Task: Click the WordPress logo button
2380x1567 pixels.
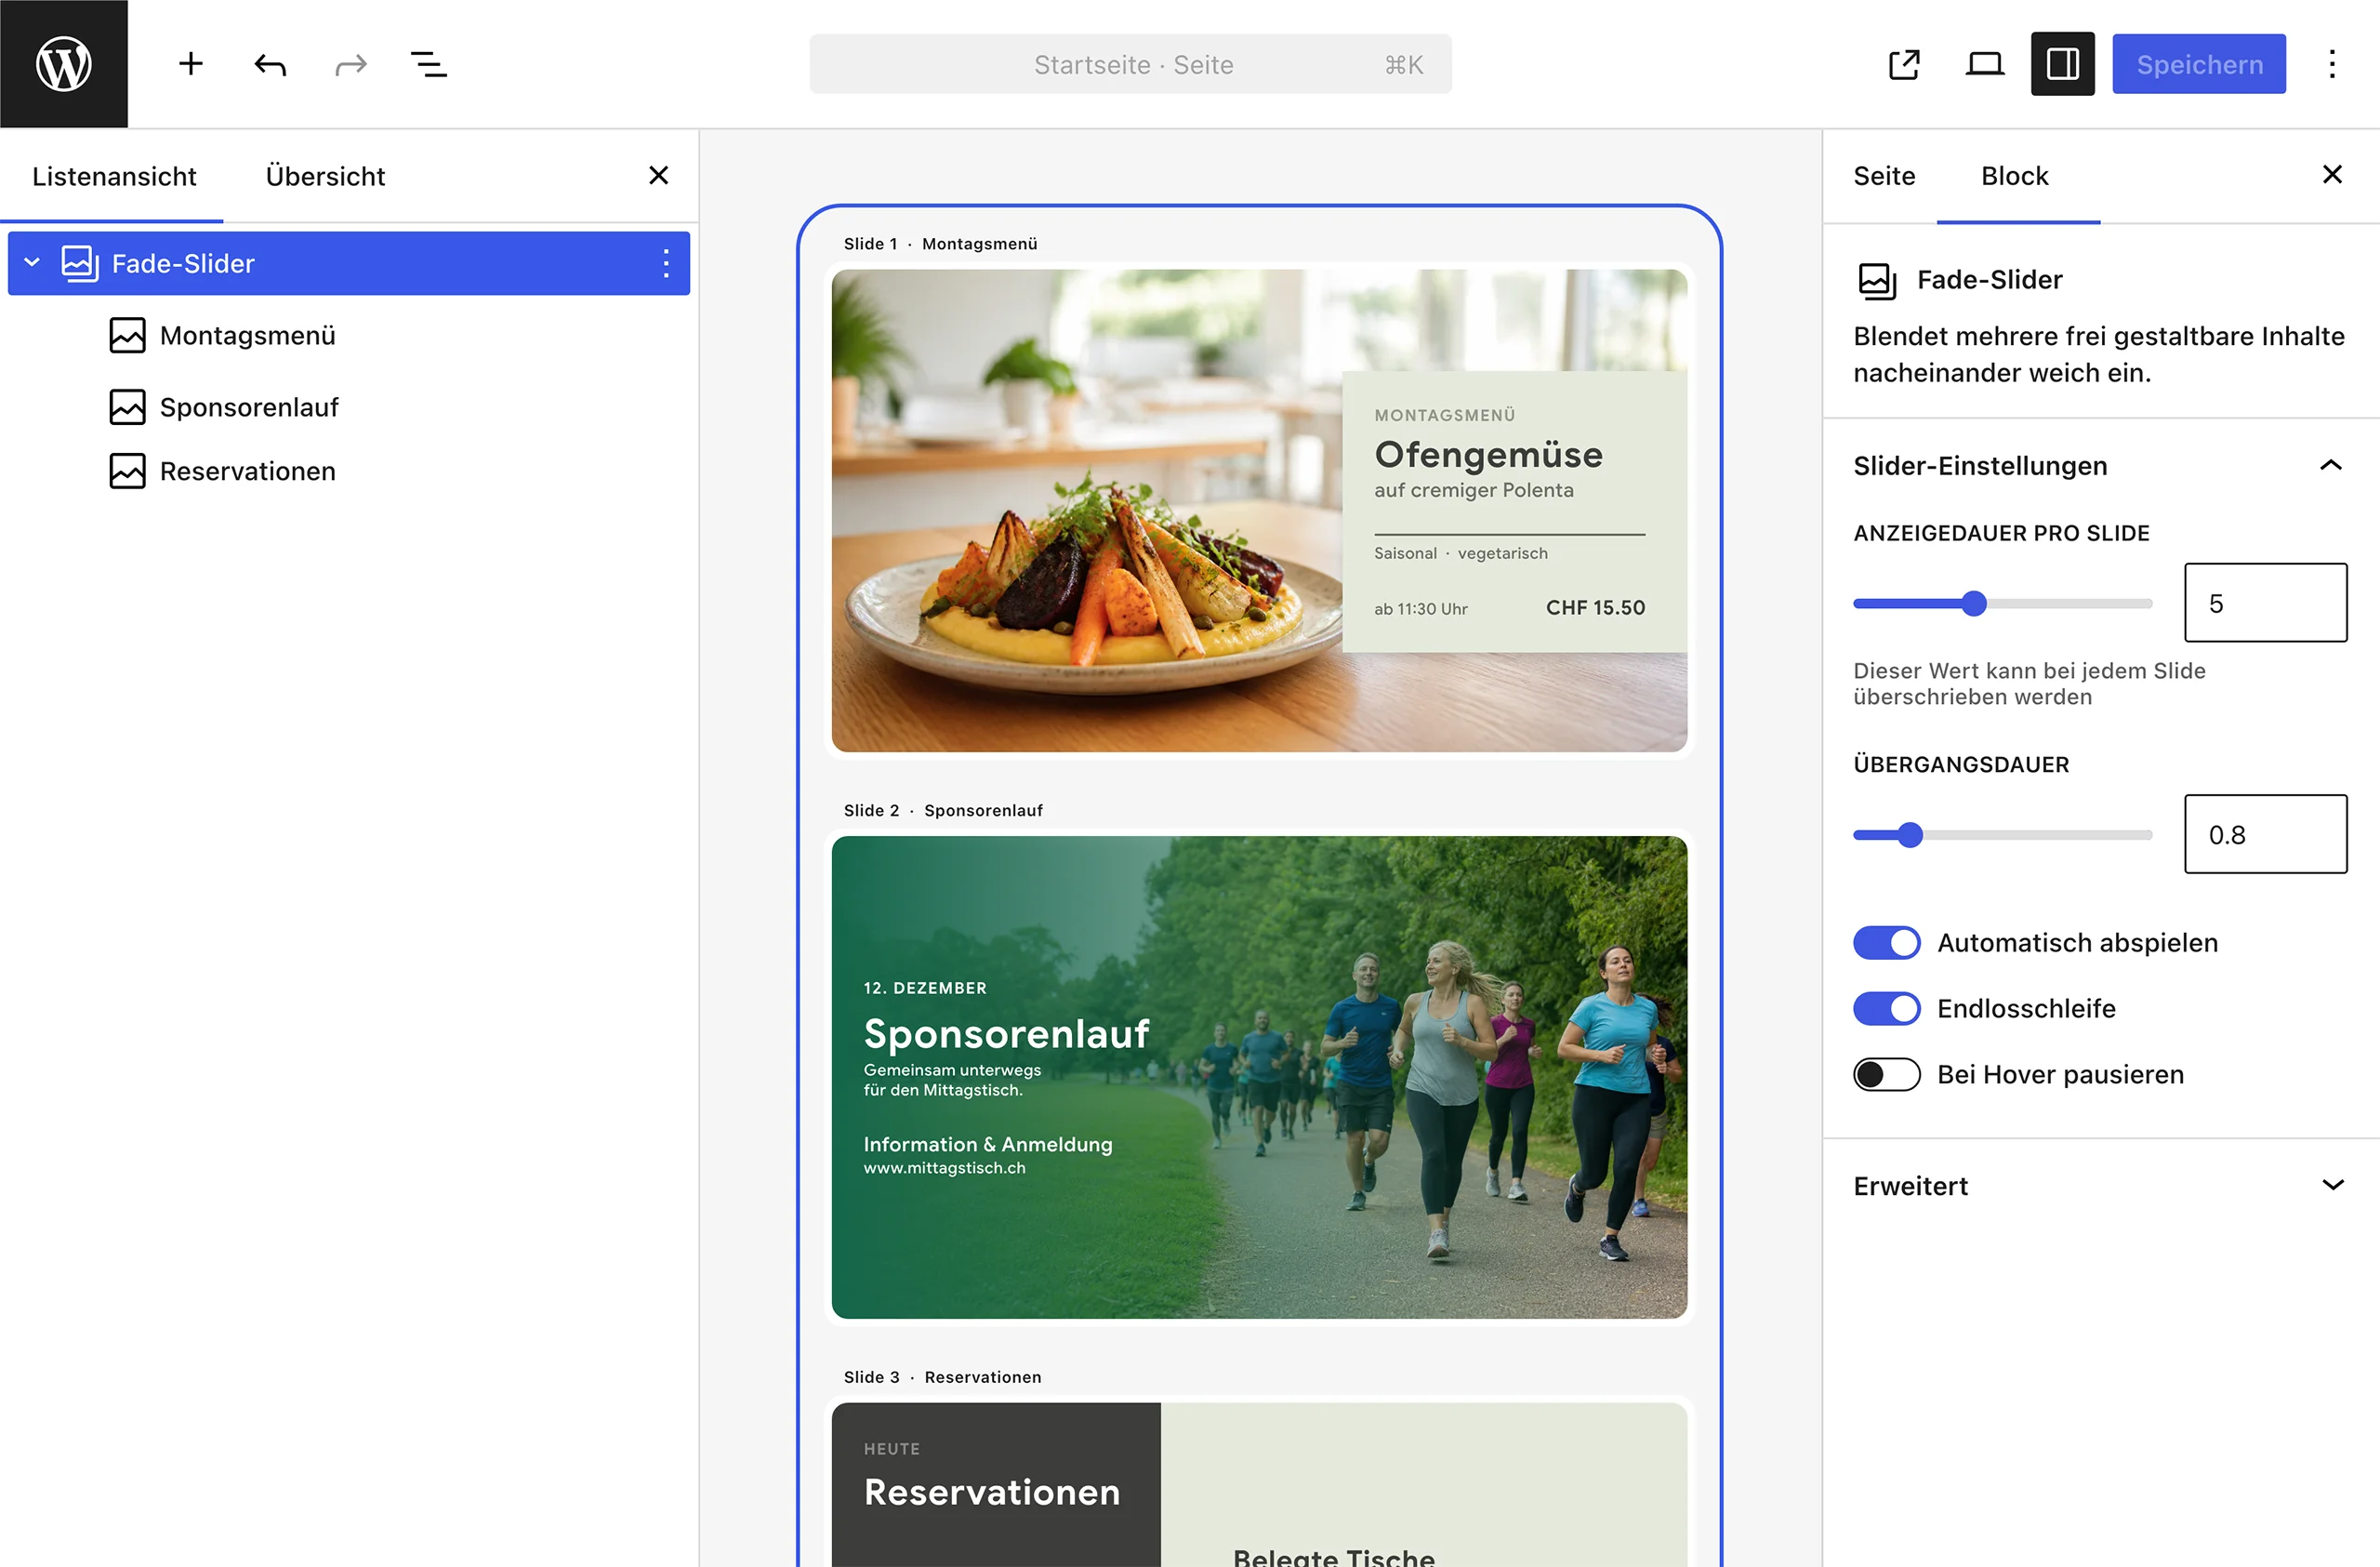Action: [x=64, y=64]
